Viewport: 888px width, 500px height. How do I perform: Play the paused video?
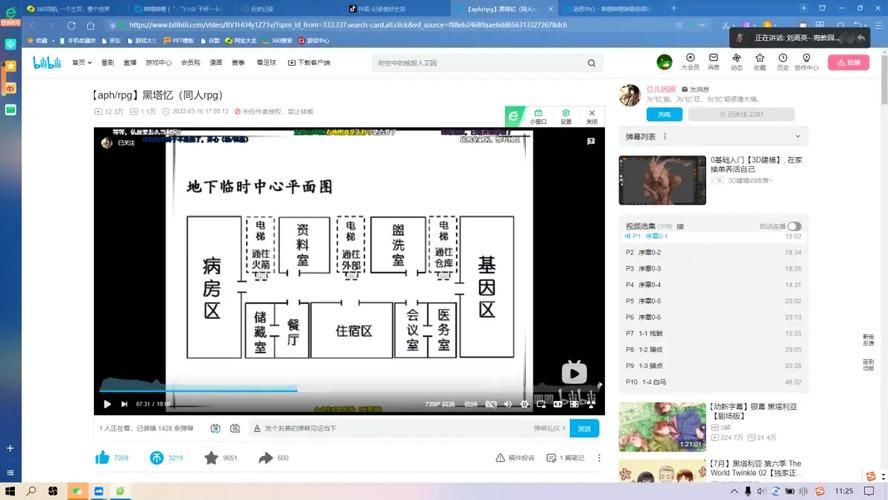coord(107,404)
